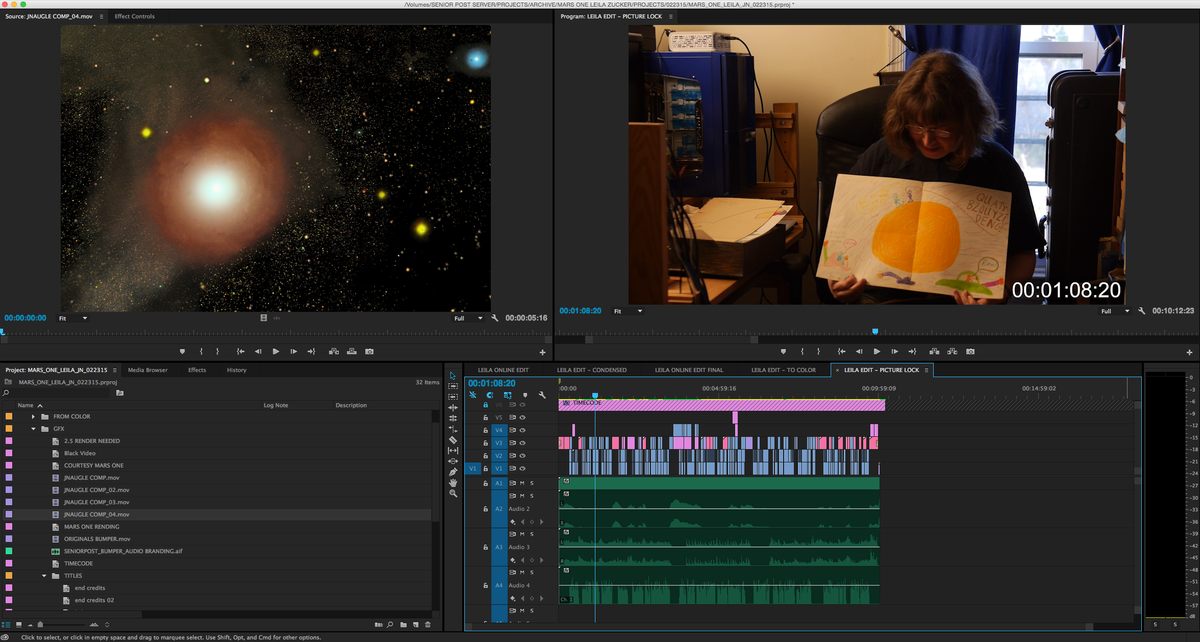Open Source monitor Fit zoom dropdown
This screenshot has width=1200, height=642.
[73, 318]
